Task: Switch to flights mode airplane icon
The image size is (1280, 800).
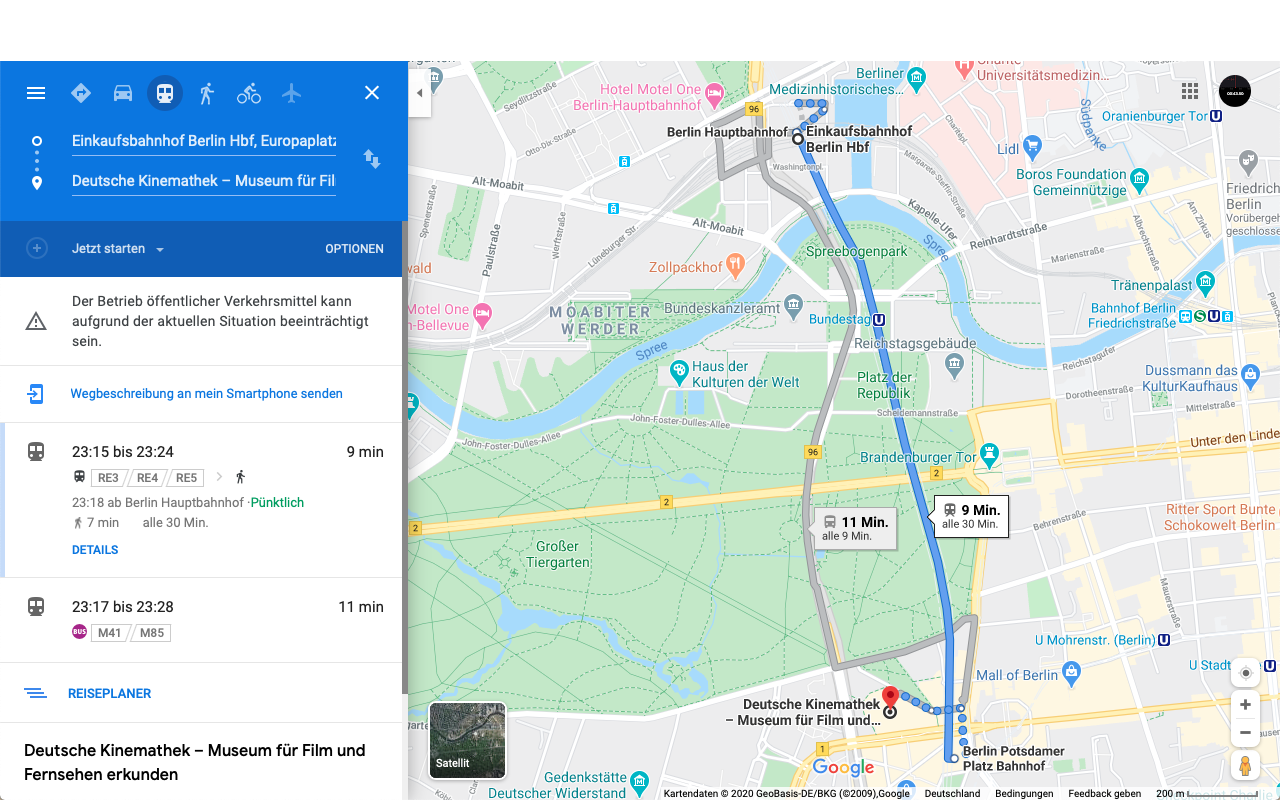Action: (x=291, y=93)
